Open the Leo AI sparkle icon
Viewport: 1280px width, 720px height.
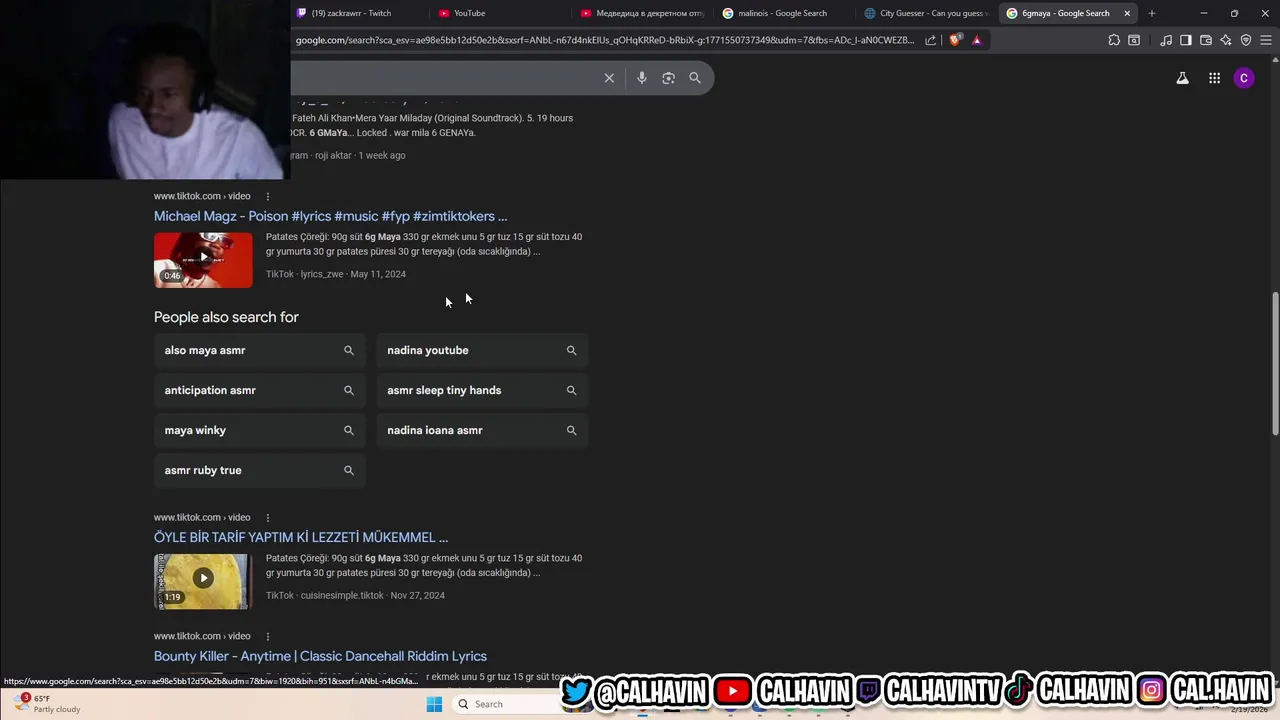point(1226,40)
